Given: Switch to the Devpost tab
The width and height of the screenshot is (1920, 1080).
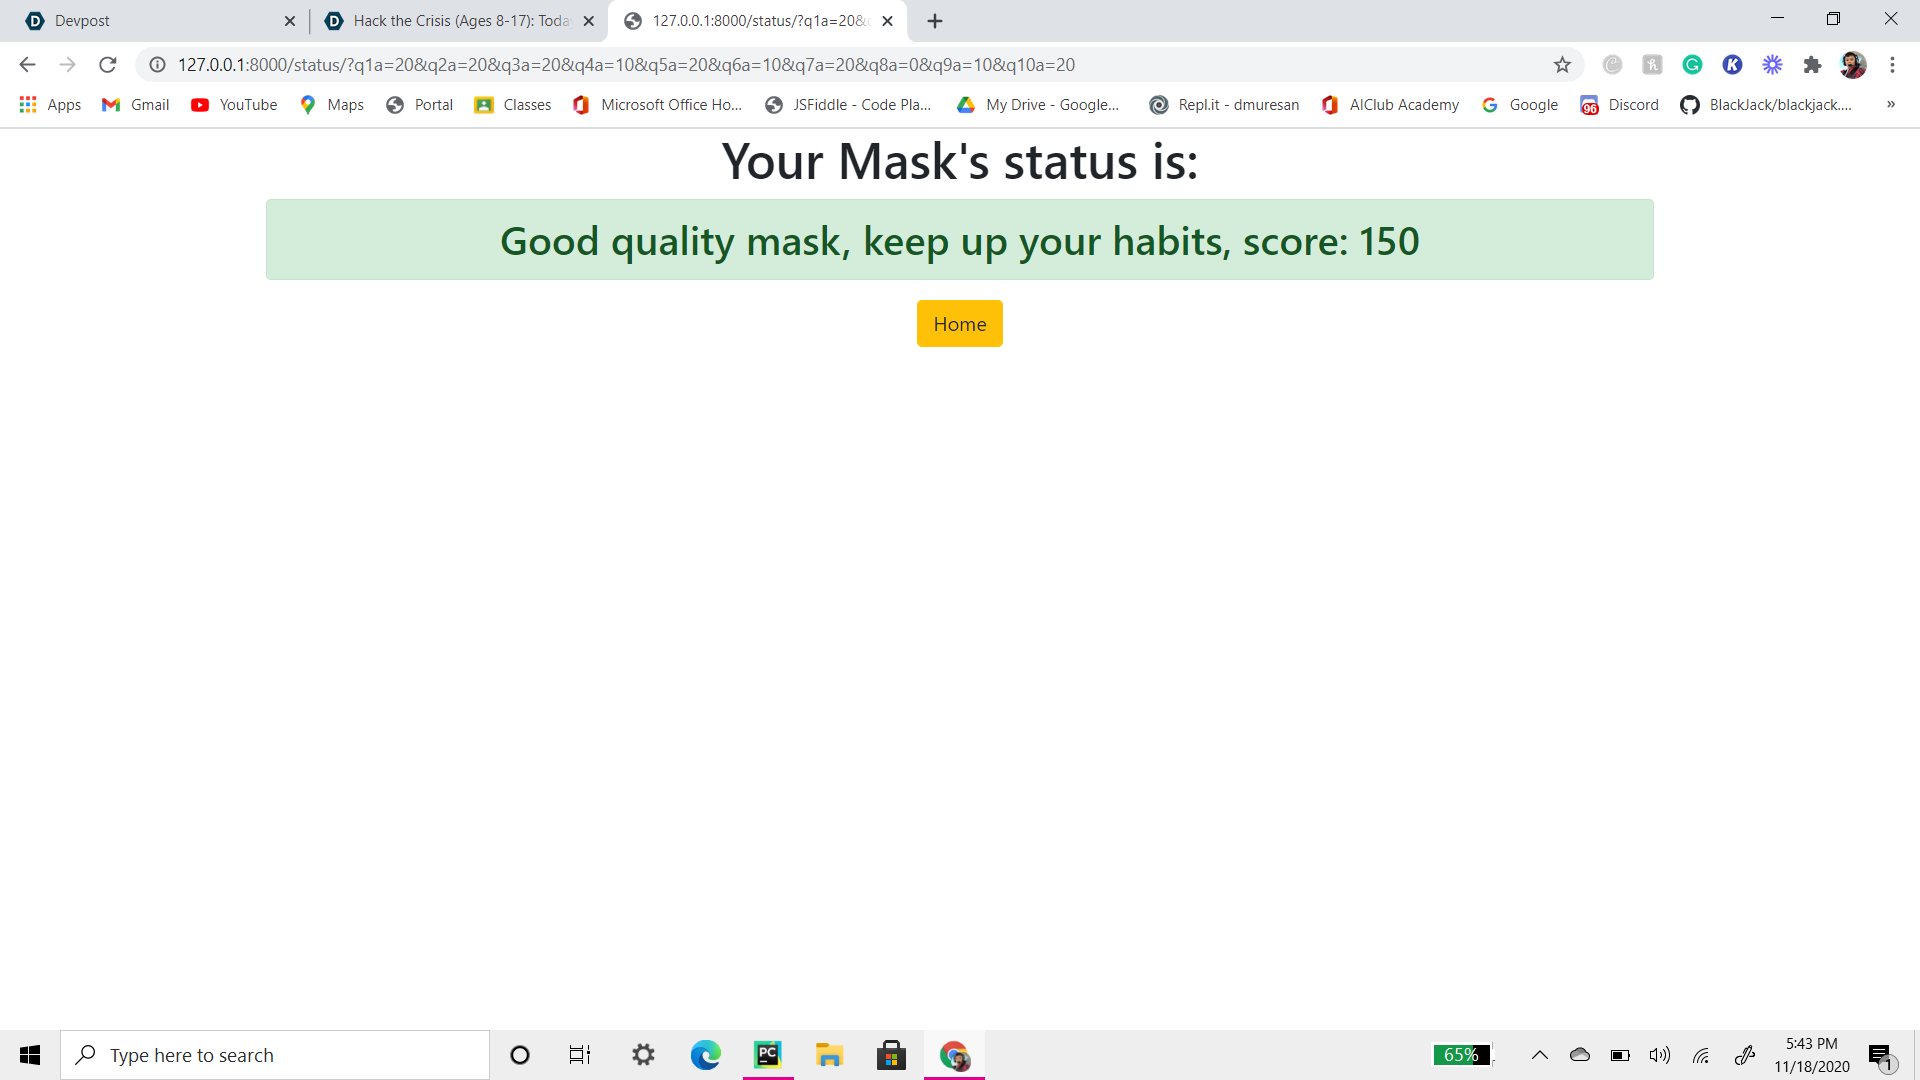Looking at the screenshot, I should [x=150, y=21].
